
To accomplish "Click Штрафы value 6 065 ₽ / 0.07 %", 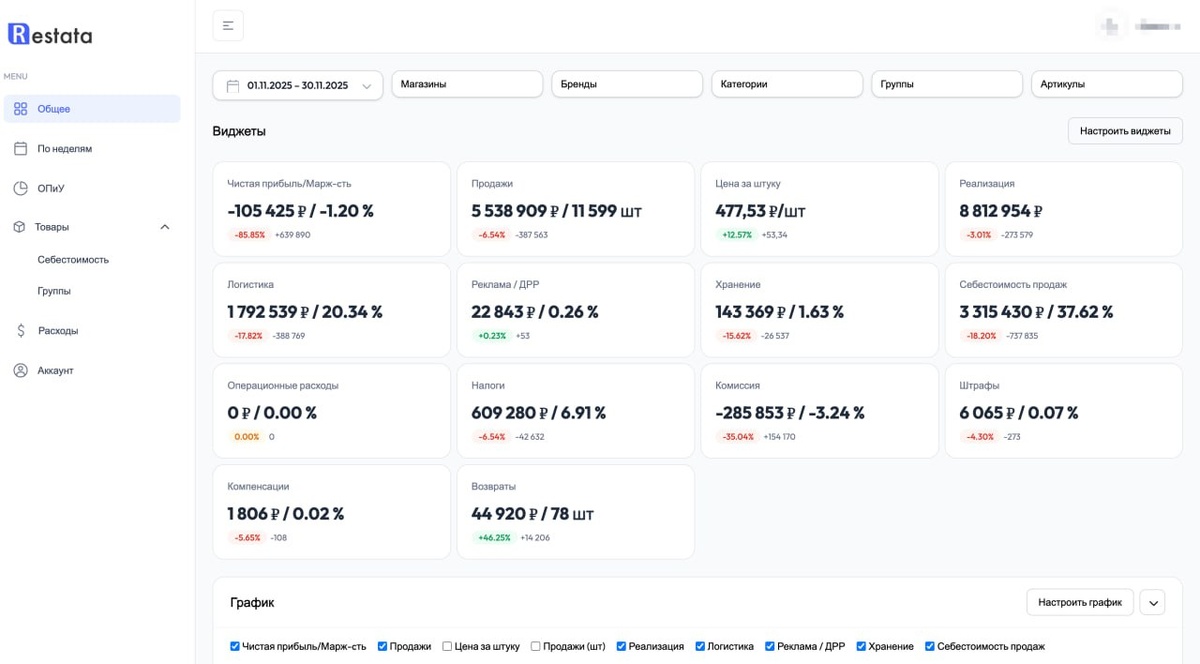I will [1019, 413].
